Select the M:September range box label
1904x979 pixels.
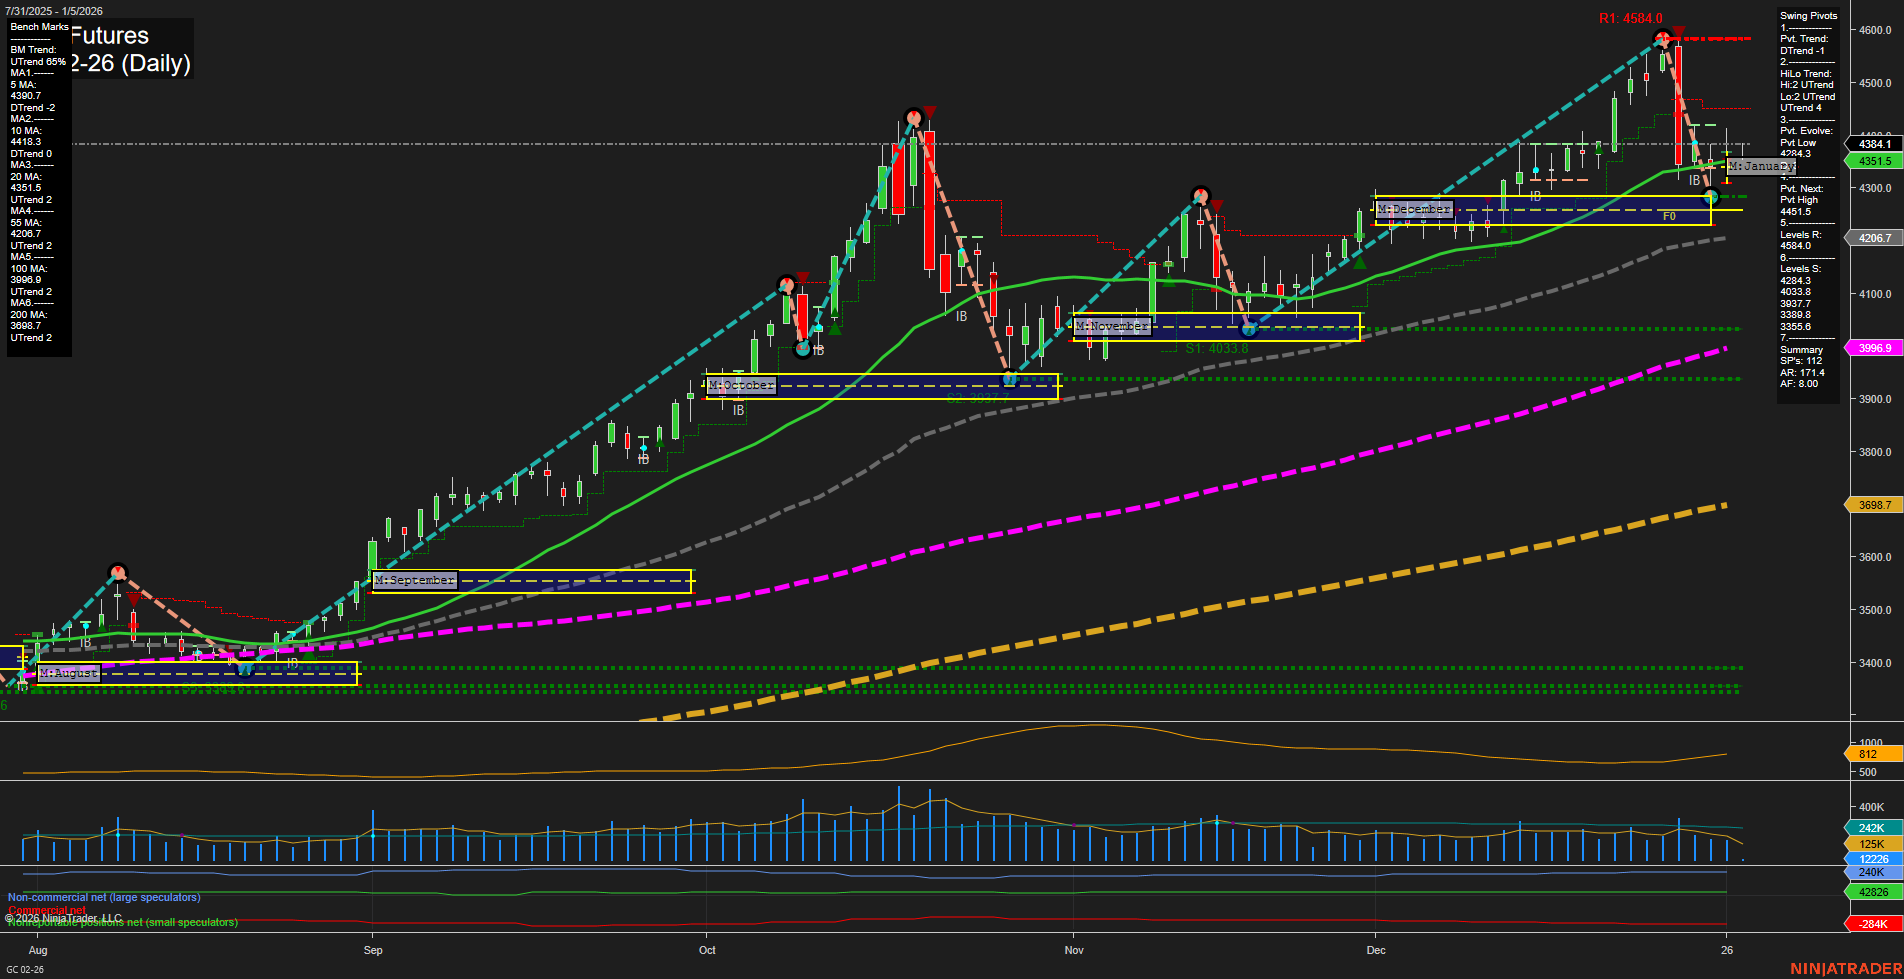pos(415,579)
